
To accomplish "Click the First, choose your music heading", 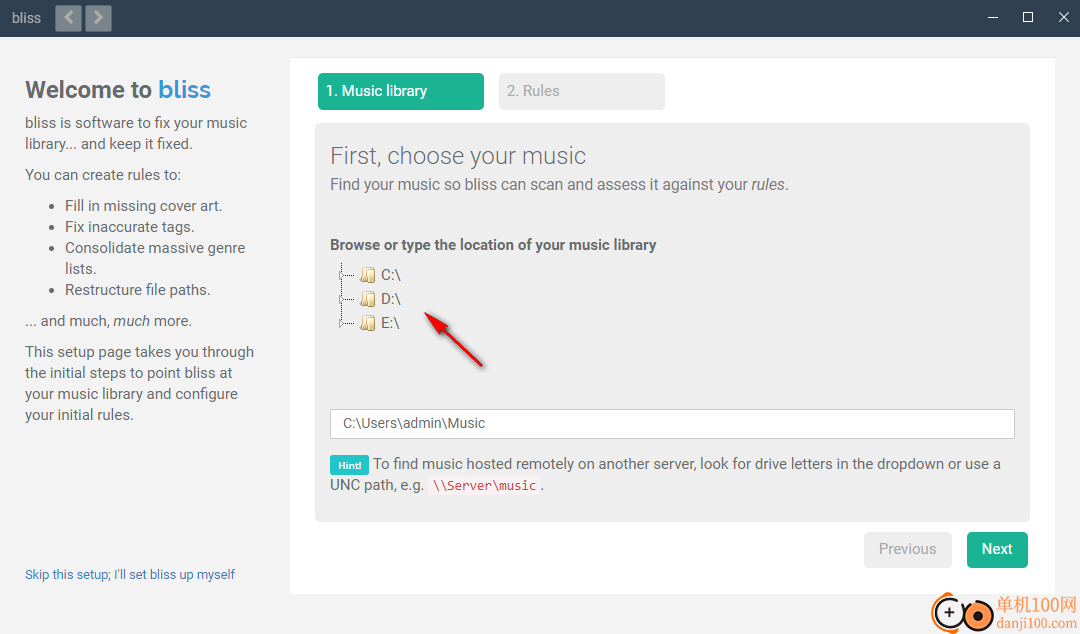I will click(x=458, y=156).
